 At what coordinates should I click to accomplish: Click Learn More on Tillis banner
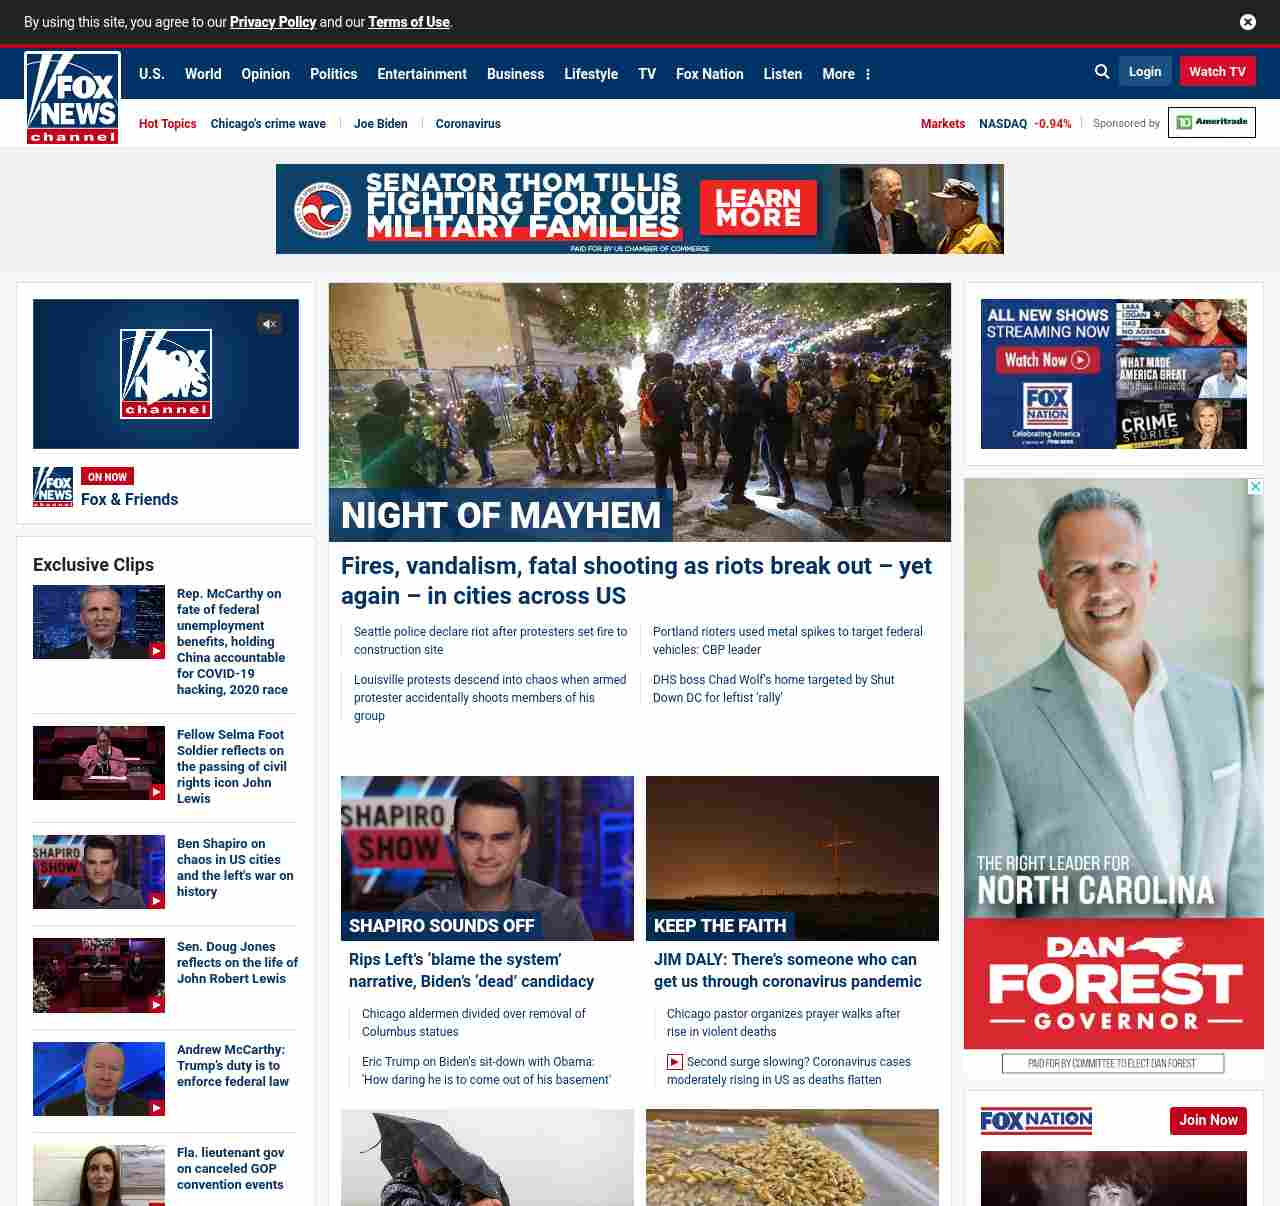point(758,208)
